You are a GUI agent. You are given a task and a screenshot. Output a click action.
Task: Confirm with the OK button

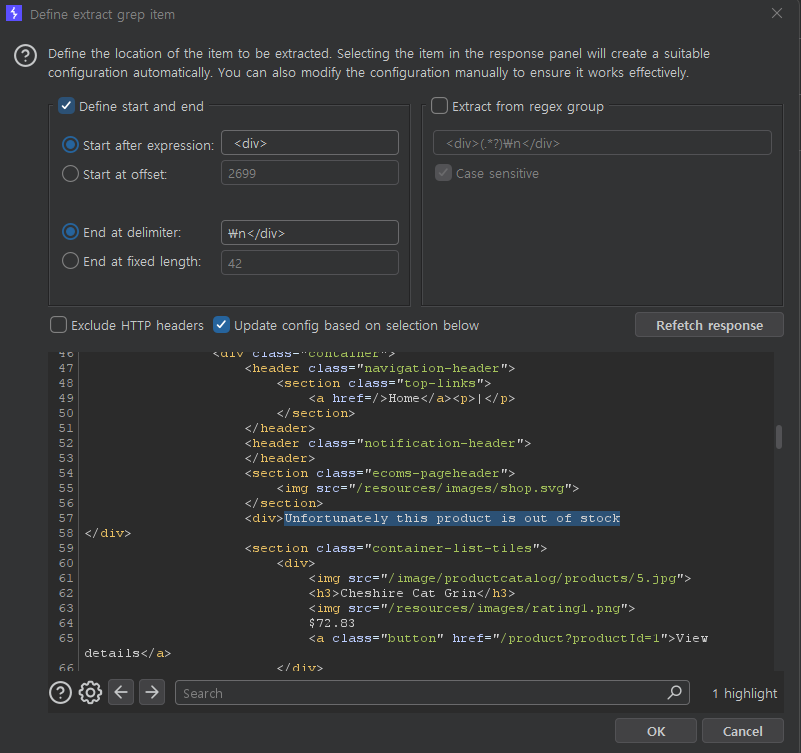(655, 731)
